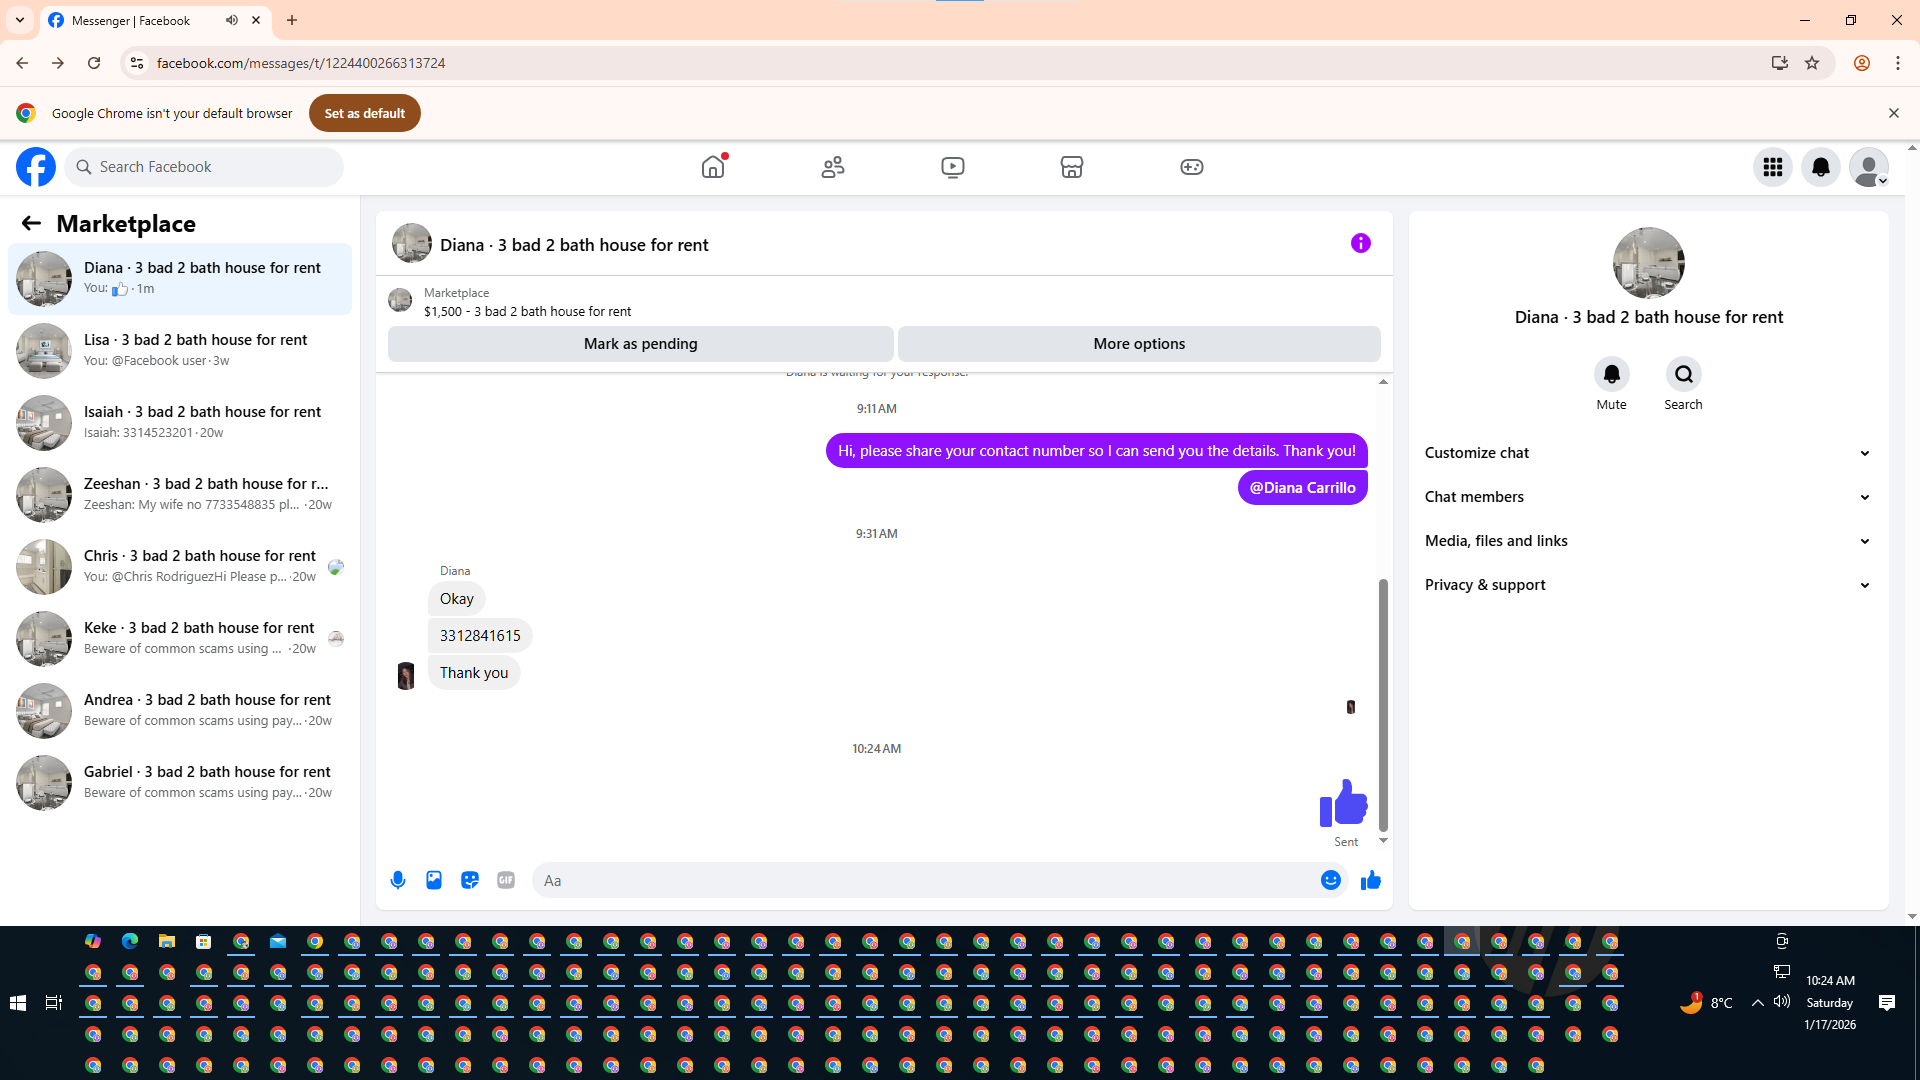Open the conversation information icon
Screen dimensions: 1920x1080
click(x=1360, y=243)
